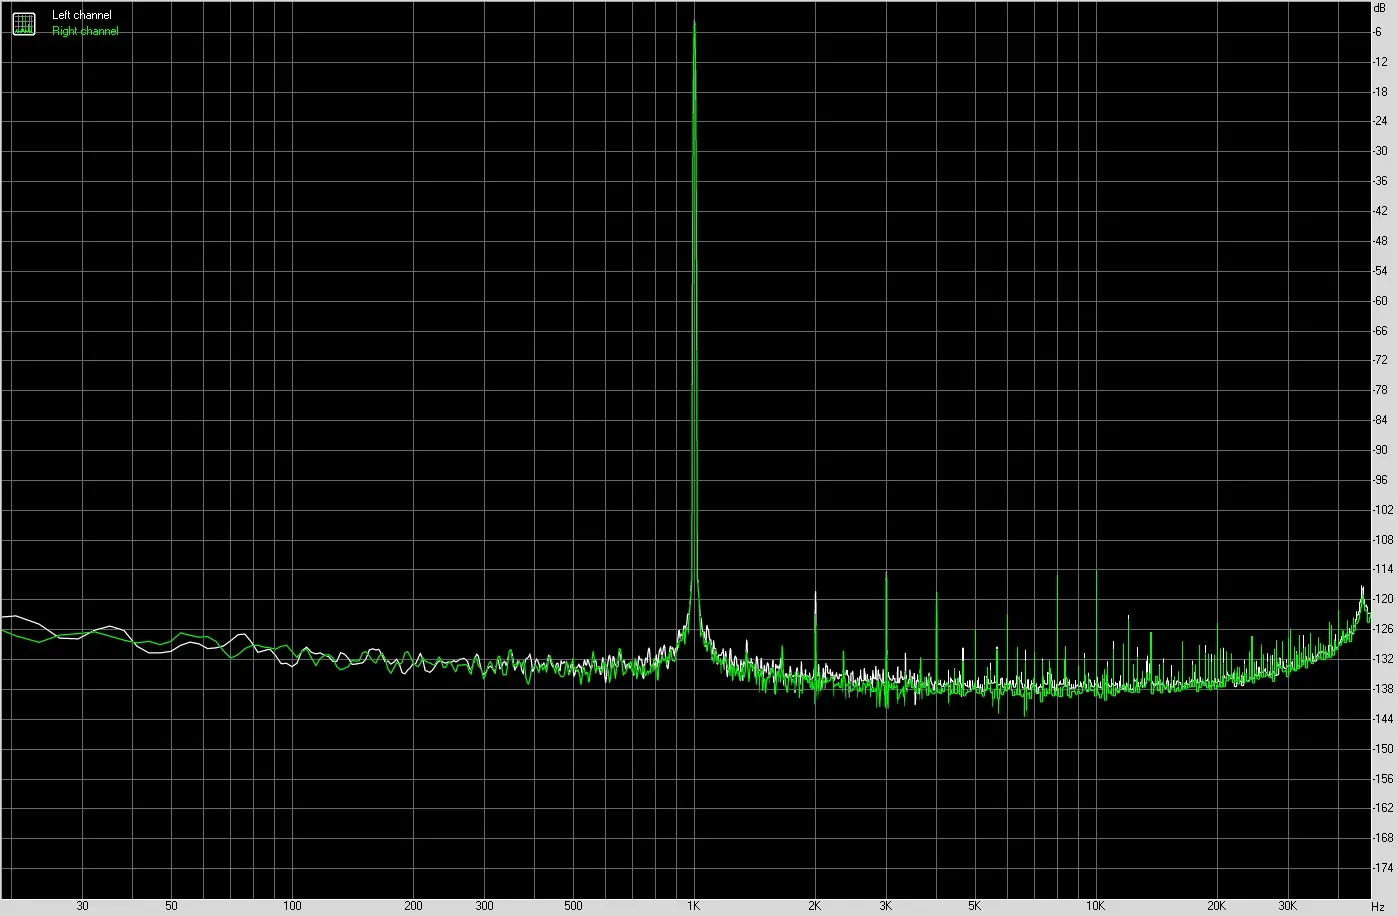The image size is (1398, 916).
Task: Click the -90 dB scale value
Action: pos(1380,450)
